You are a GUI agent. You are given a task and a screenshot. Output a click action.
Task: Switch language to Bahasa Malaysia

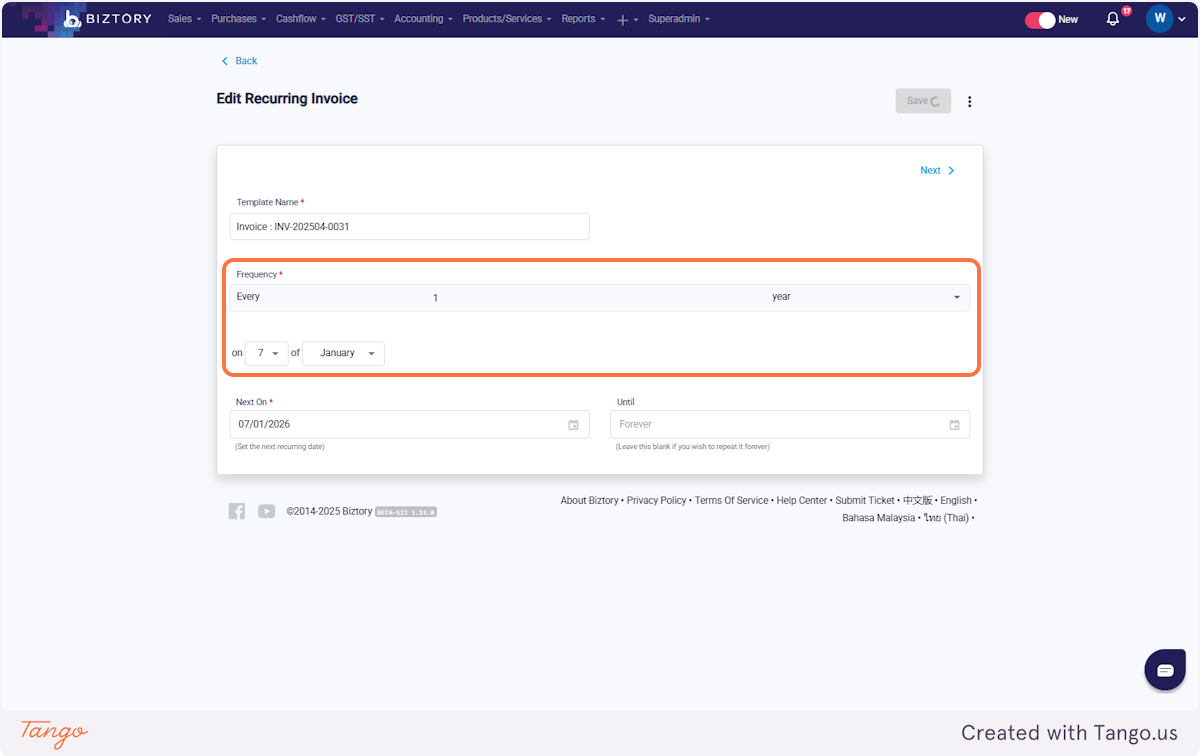click(x=878, y=518)
